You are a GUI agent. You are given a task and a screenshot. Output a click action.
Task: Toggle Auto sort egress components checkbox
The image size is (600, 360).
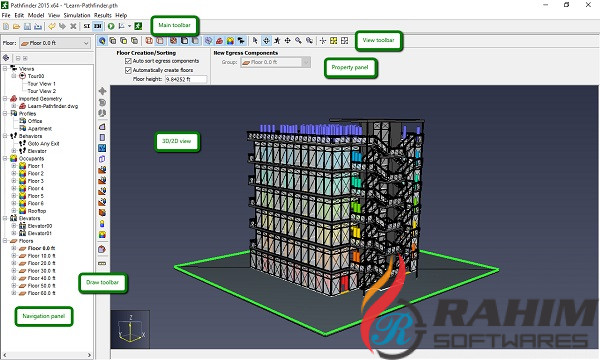pyautogui.click(x=128, y=61)
